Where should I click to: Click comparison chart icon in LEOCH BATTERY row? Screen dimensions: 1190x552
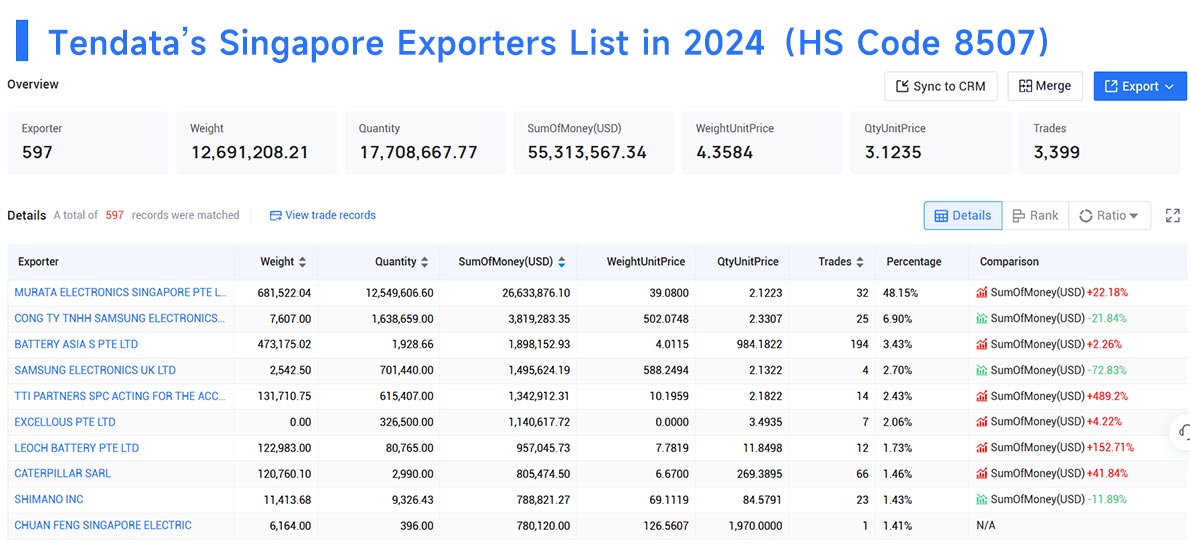click(x=982, y=448)
